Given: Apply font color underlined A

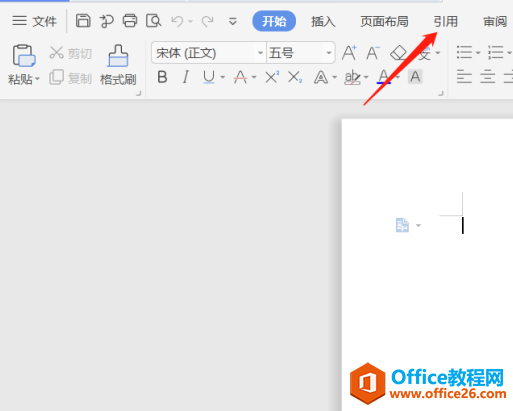Looking at the screenshot, I should point(384,77).
